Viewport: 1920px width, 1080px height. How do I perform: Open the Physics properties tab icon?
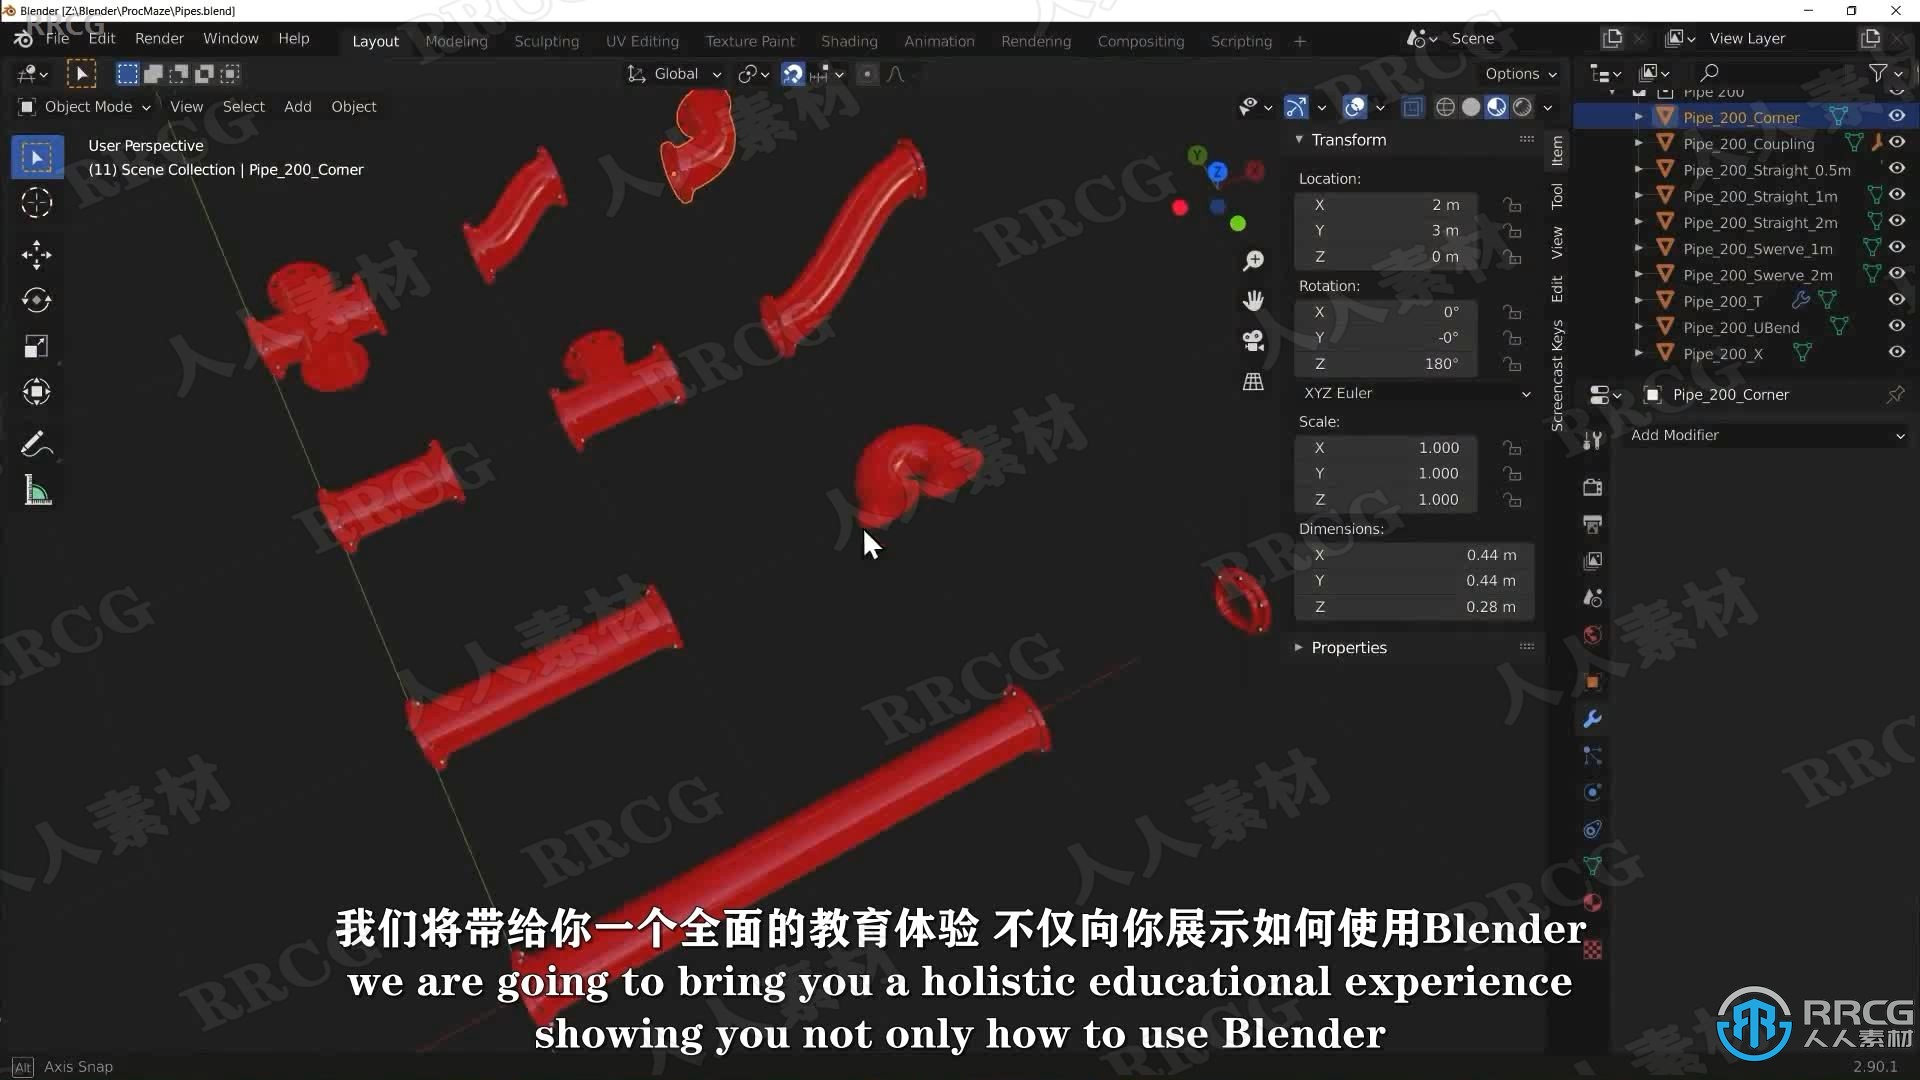pos(1592,792)
